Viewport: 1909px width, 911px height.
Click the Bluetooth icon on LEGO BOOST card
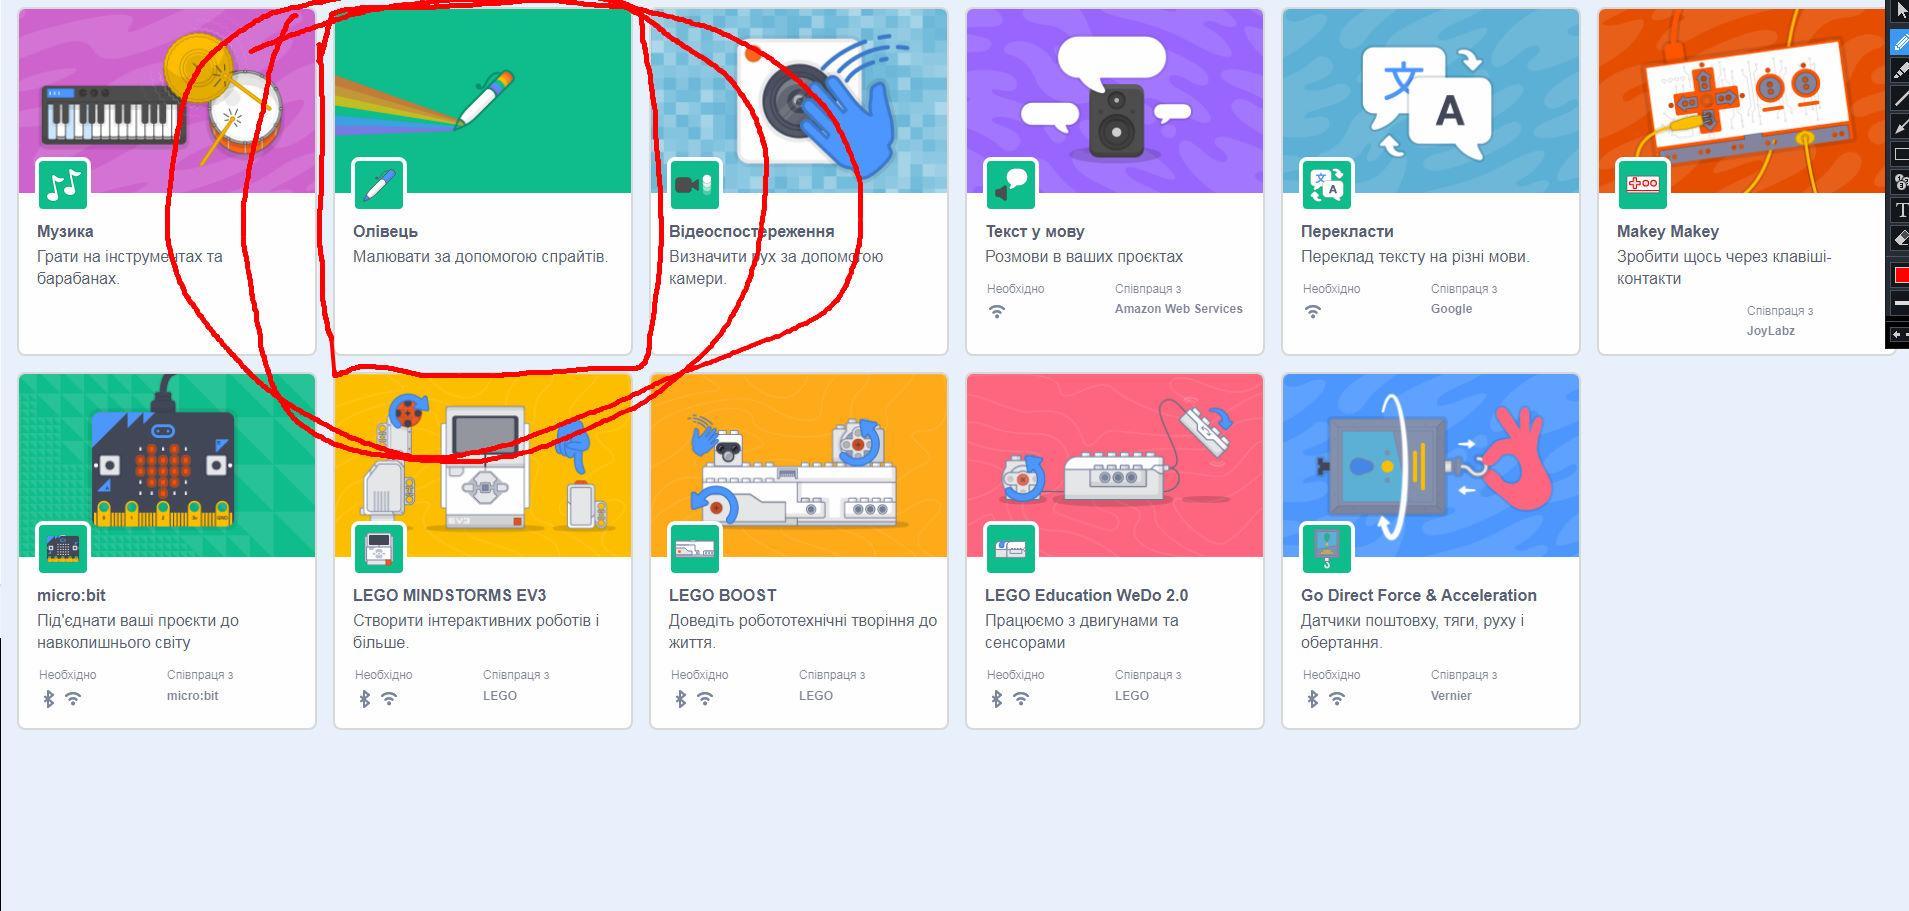680,699
